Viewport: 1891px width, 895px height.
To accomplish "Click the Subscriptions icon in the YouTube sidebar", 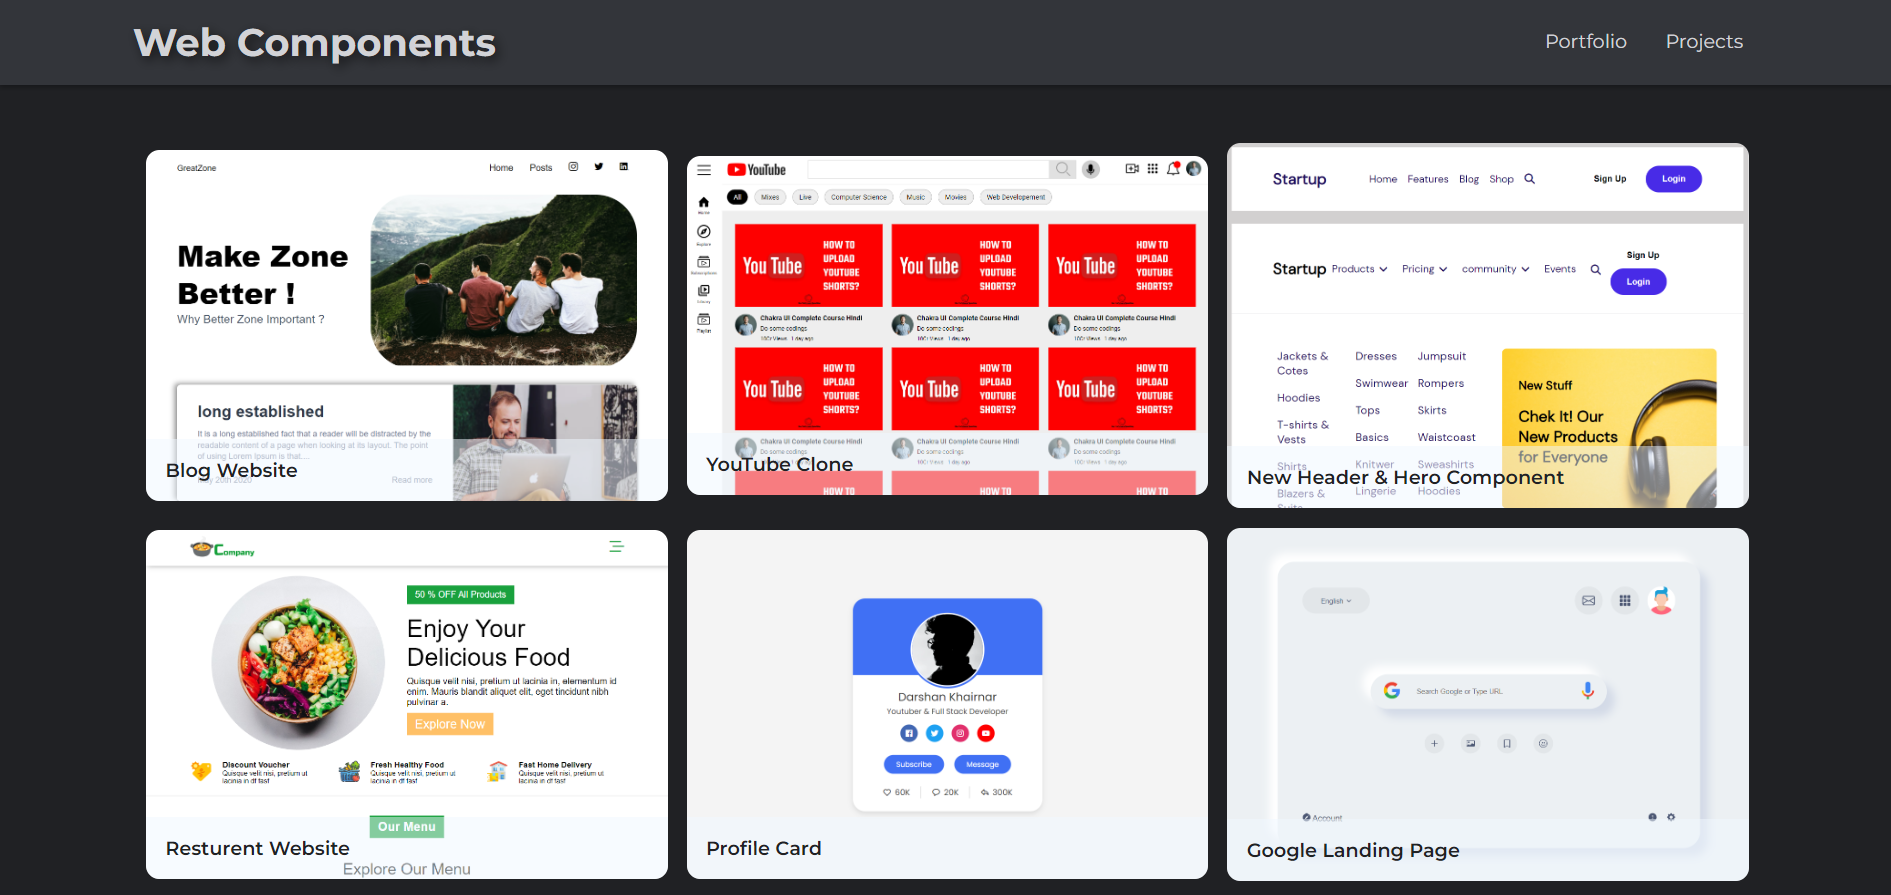I will click(x=704, y=264).
